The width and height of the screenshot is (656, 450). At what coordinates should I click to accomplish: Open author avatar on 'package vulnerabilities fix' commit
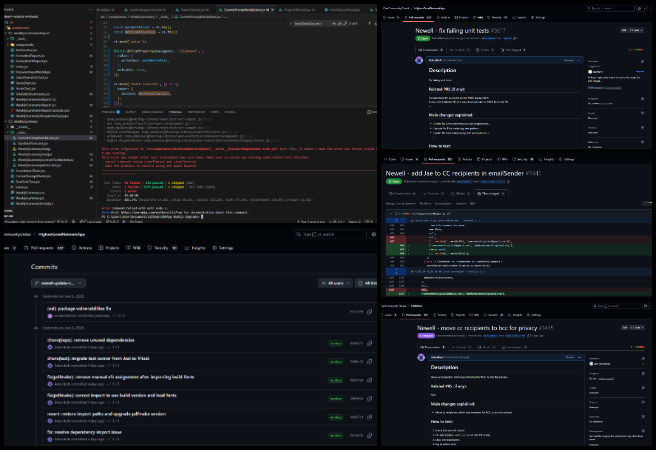pos(50,316)
